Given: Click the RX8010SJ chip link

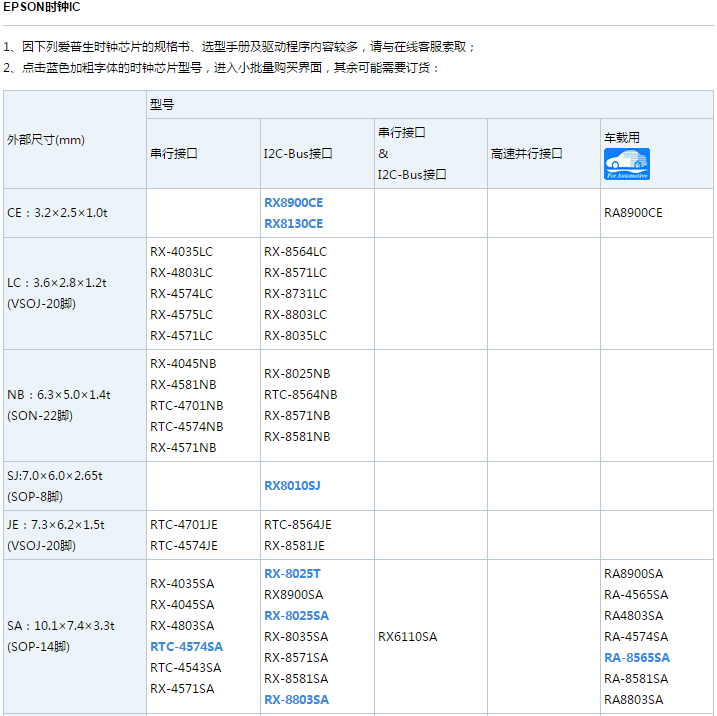Looking at the screenshot, I should (292, 486).
